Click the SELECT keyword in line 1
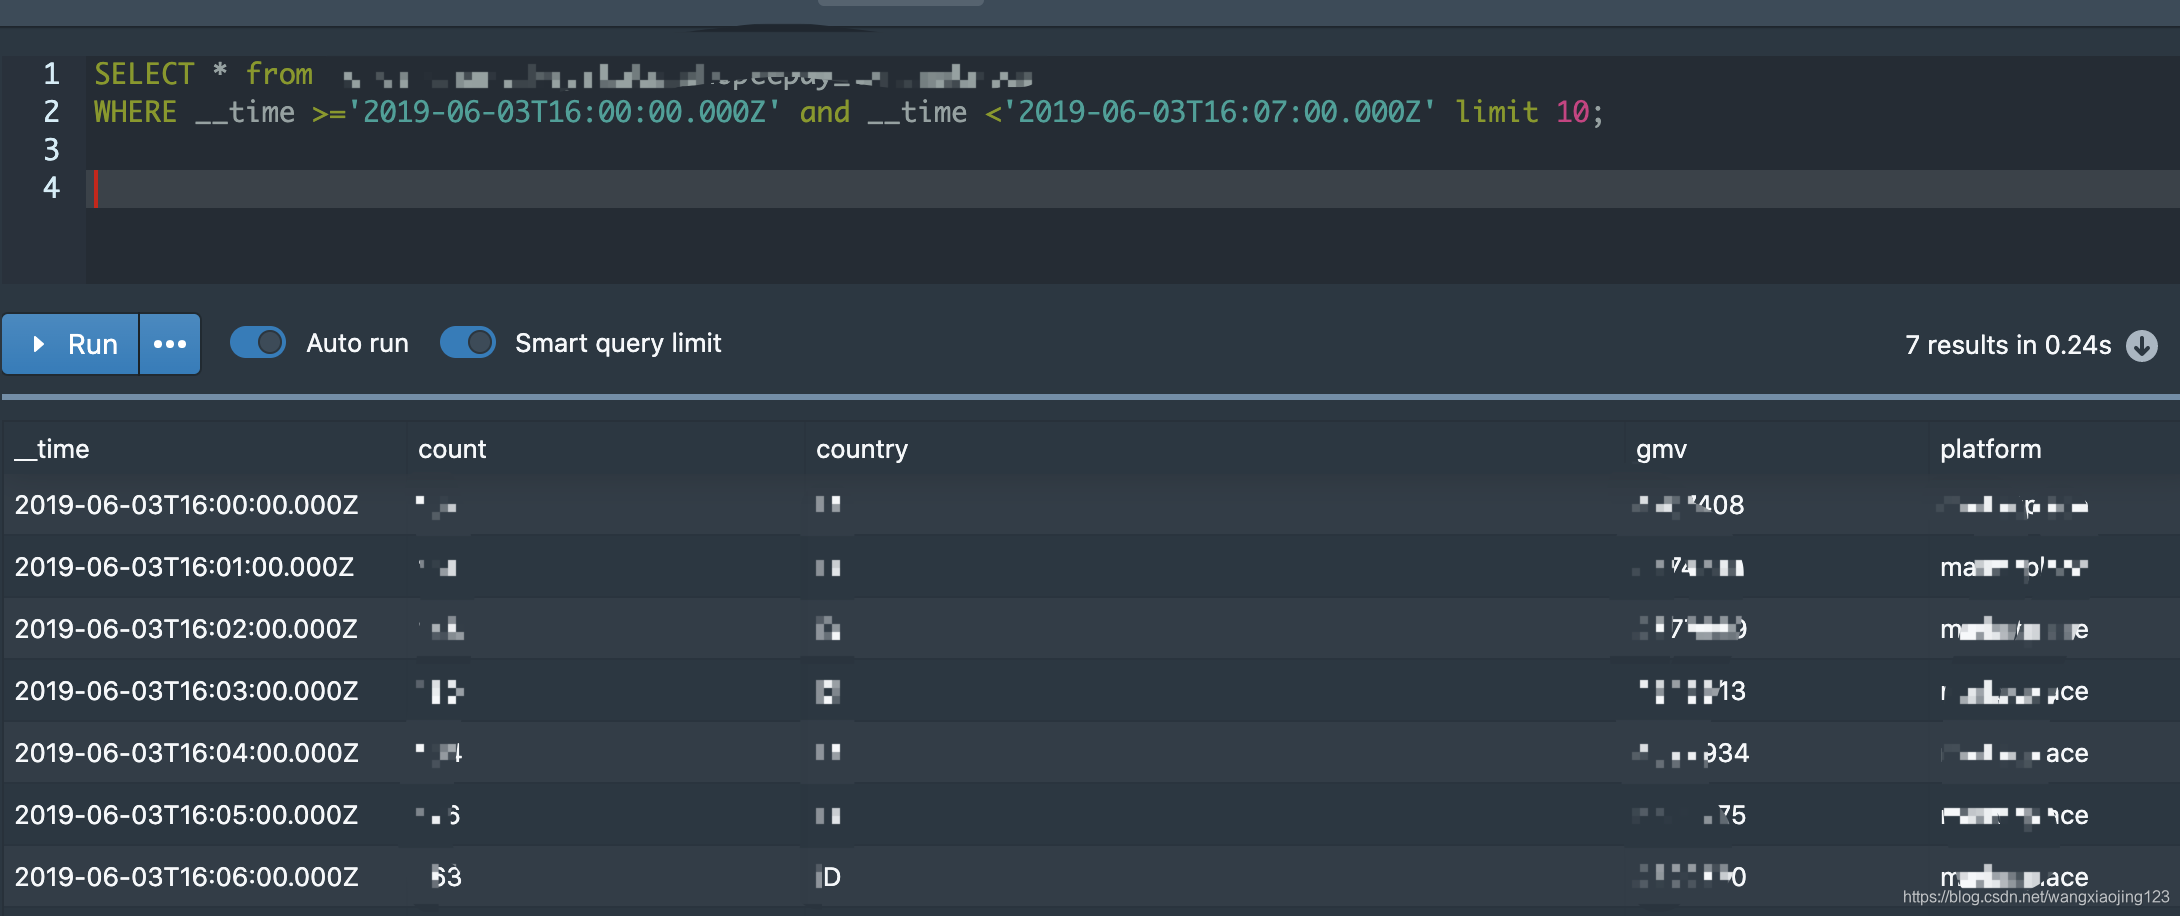This screenshot has height=916, width=2180. 144,74
